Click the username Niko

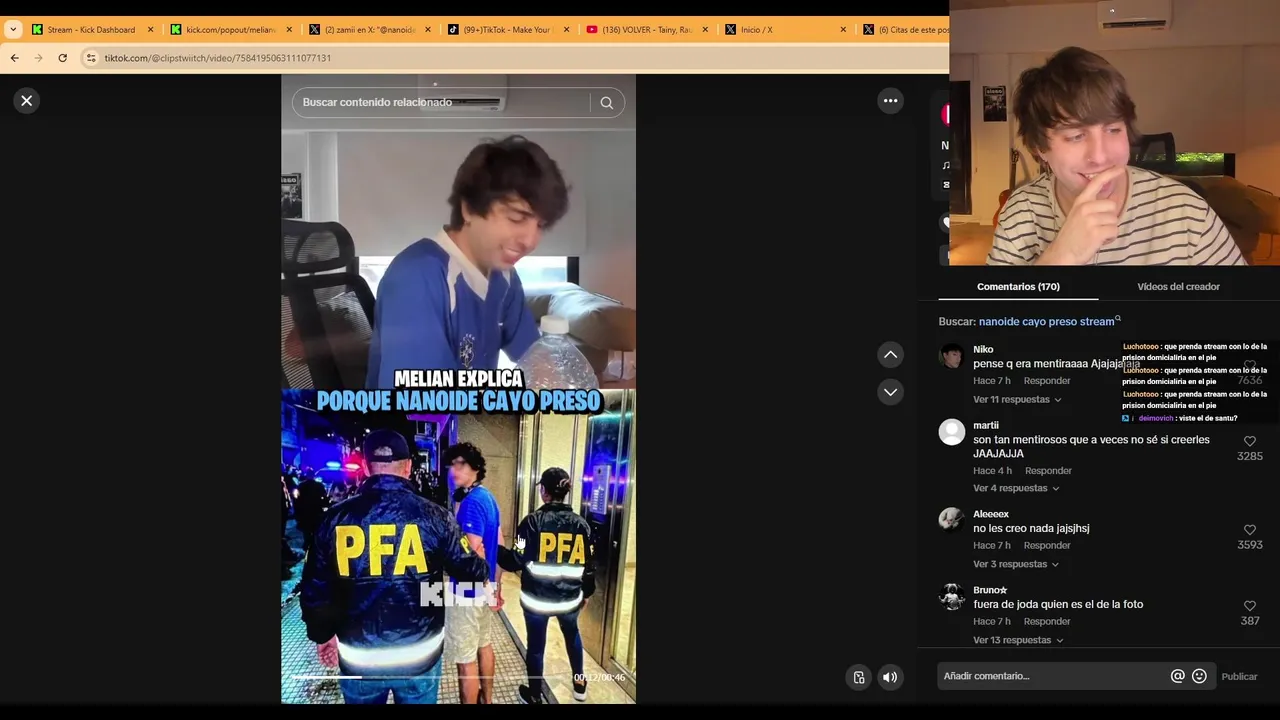[x=983, y=350]
